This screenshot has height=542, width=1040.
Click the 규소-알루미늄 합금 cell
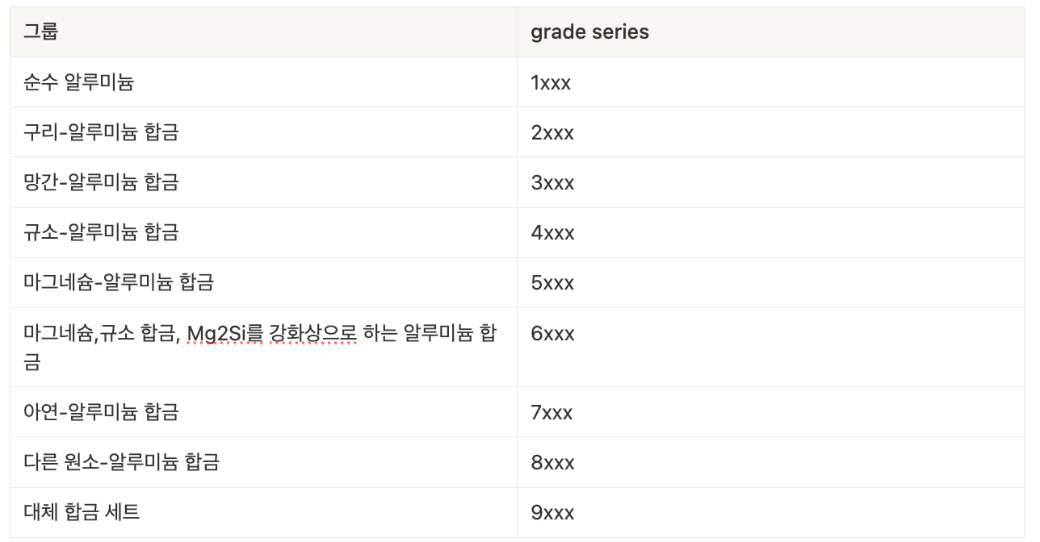[263, 232]
